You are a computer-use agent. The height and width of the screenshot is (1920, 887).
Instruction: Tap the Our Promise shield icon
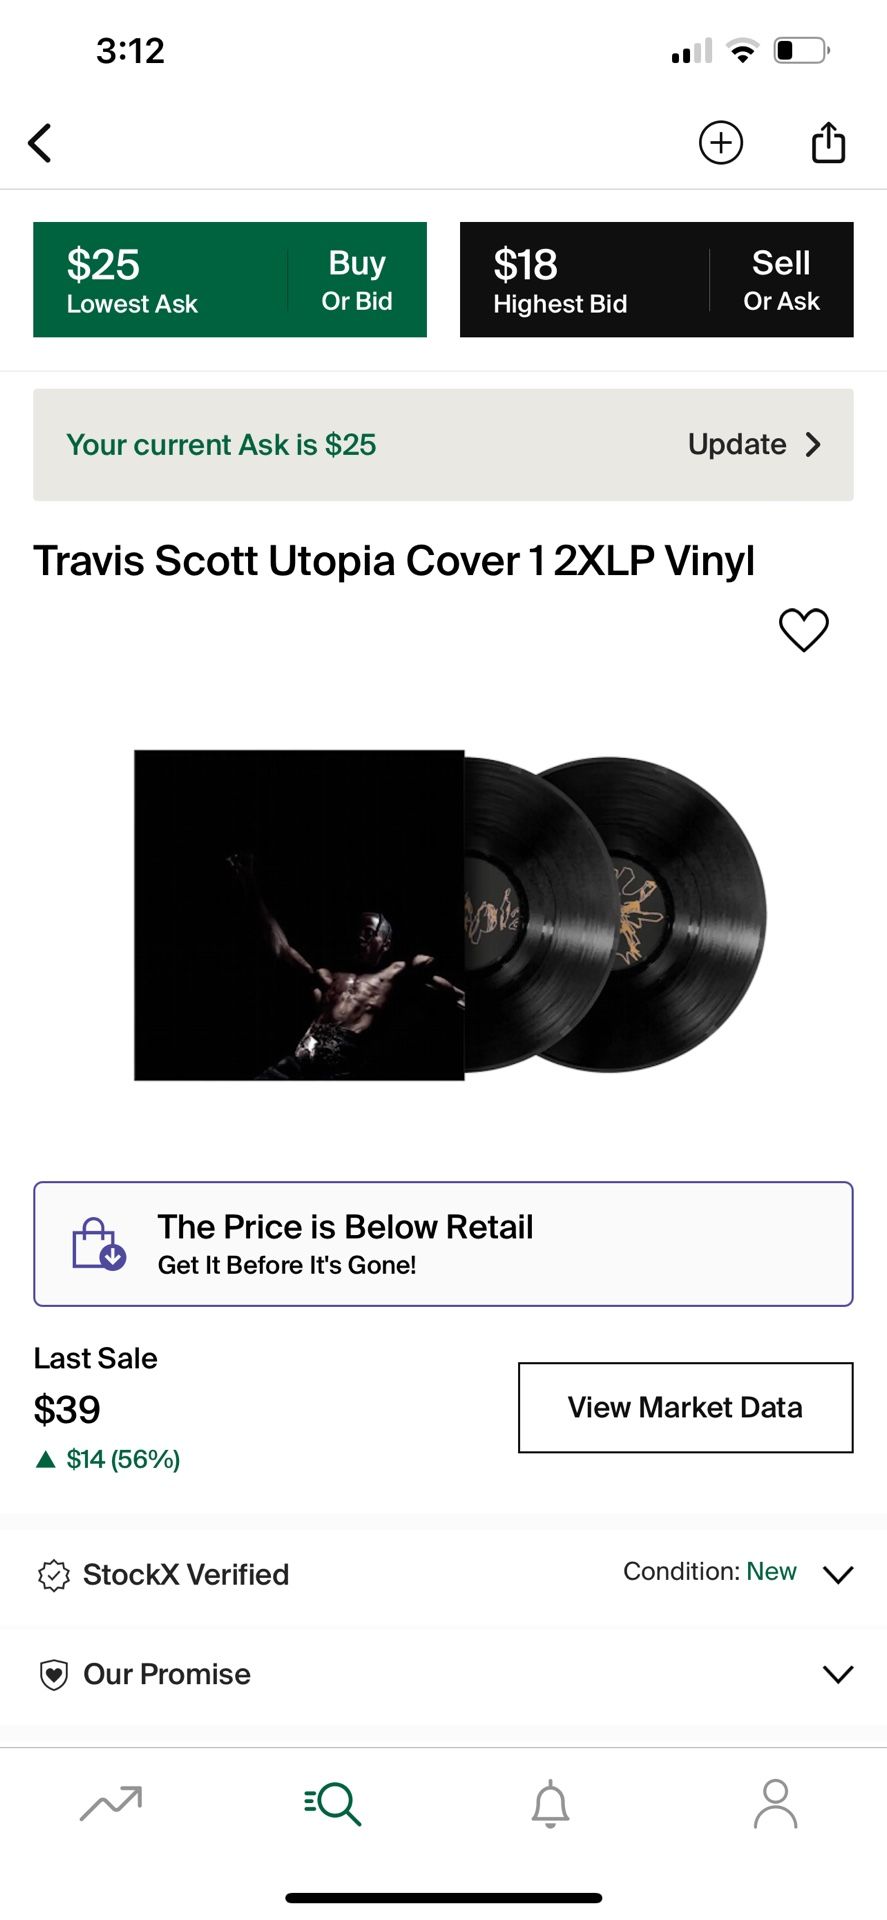[53, 1674]
